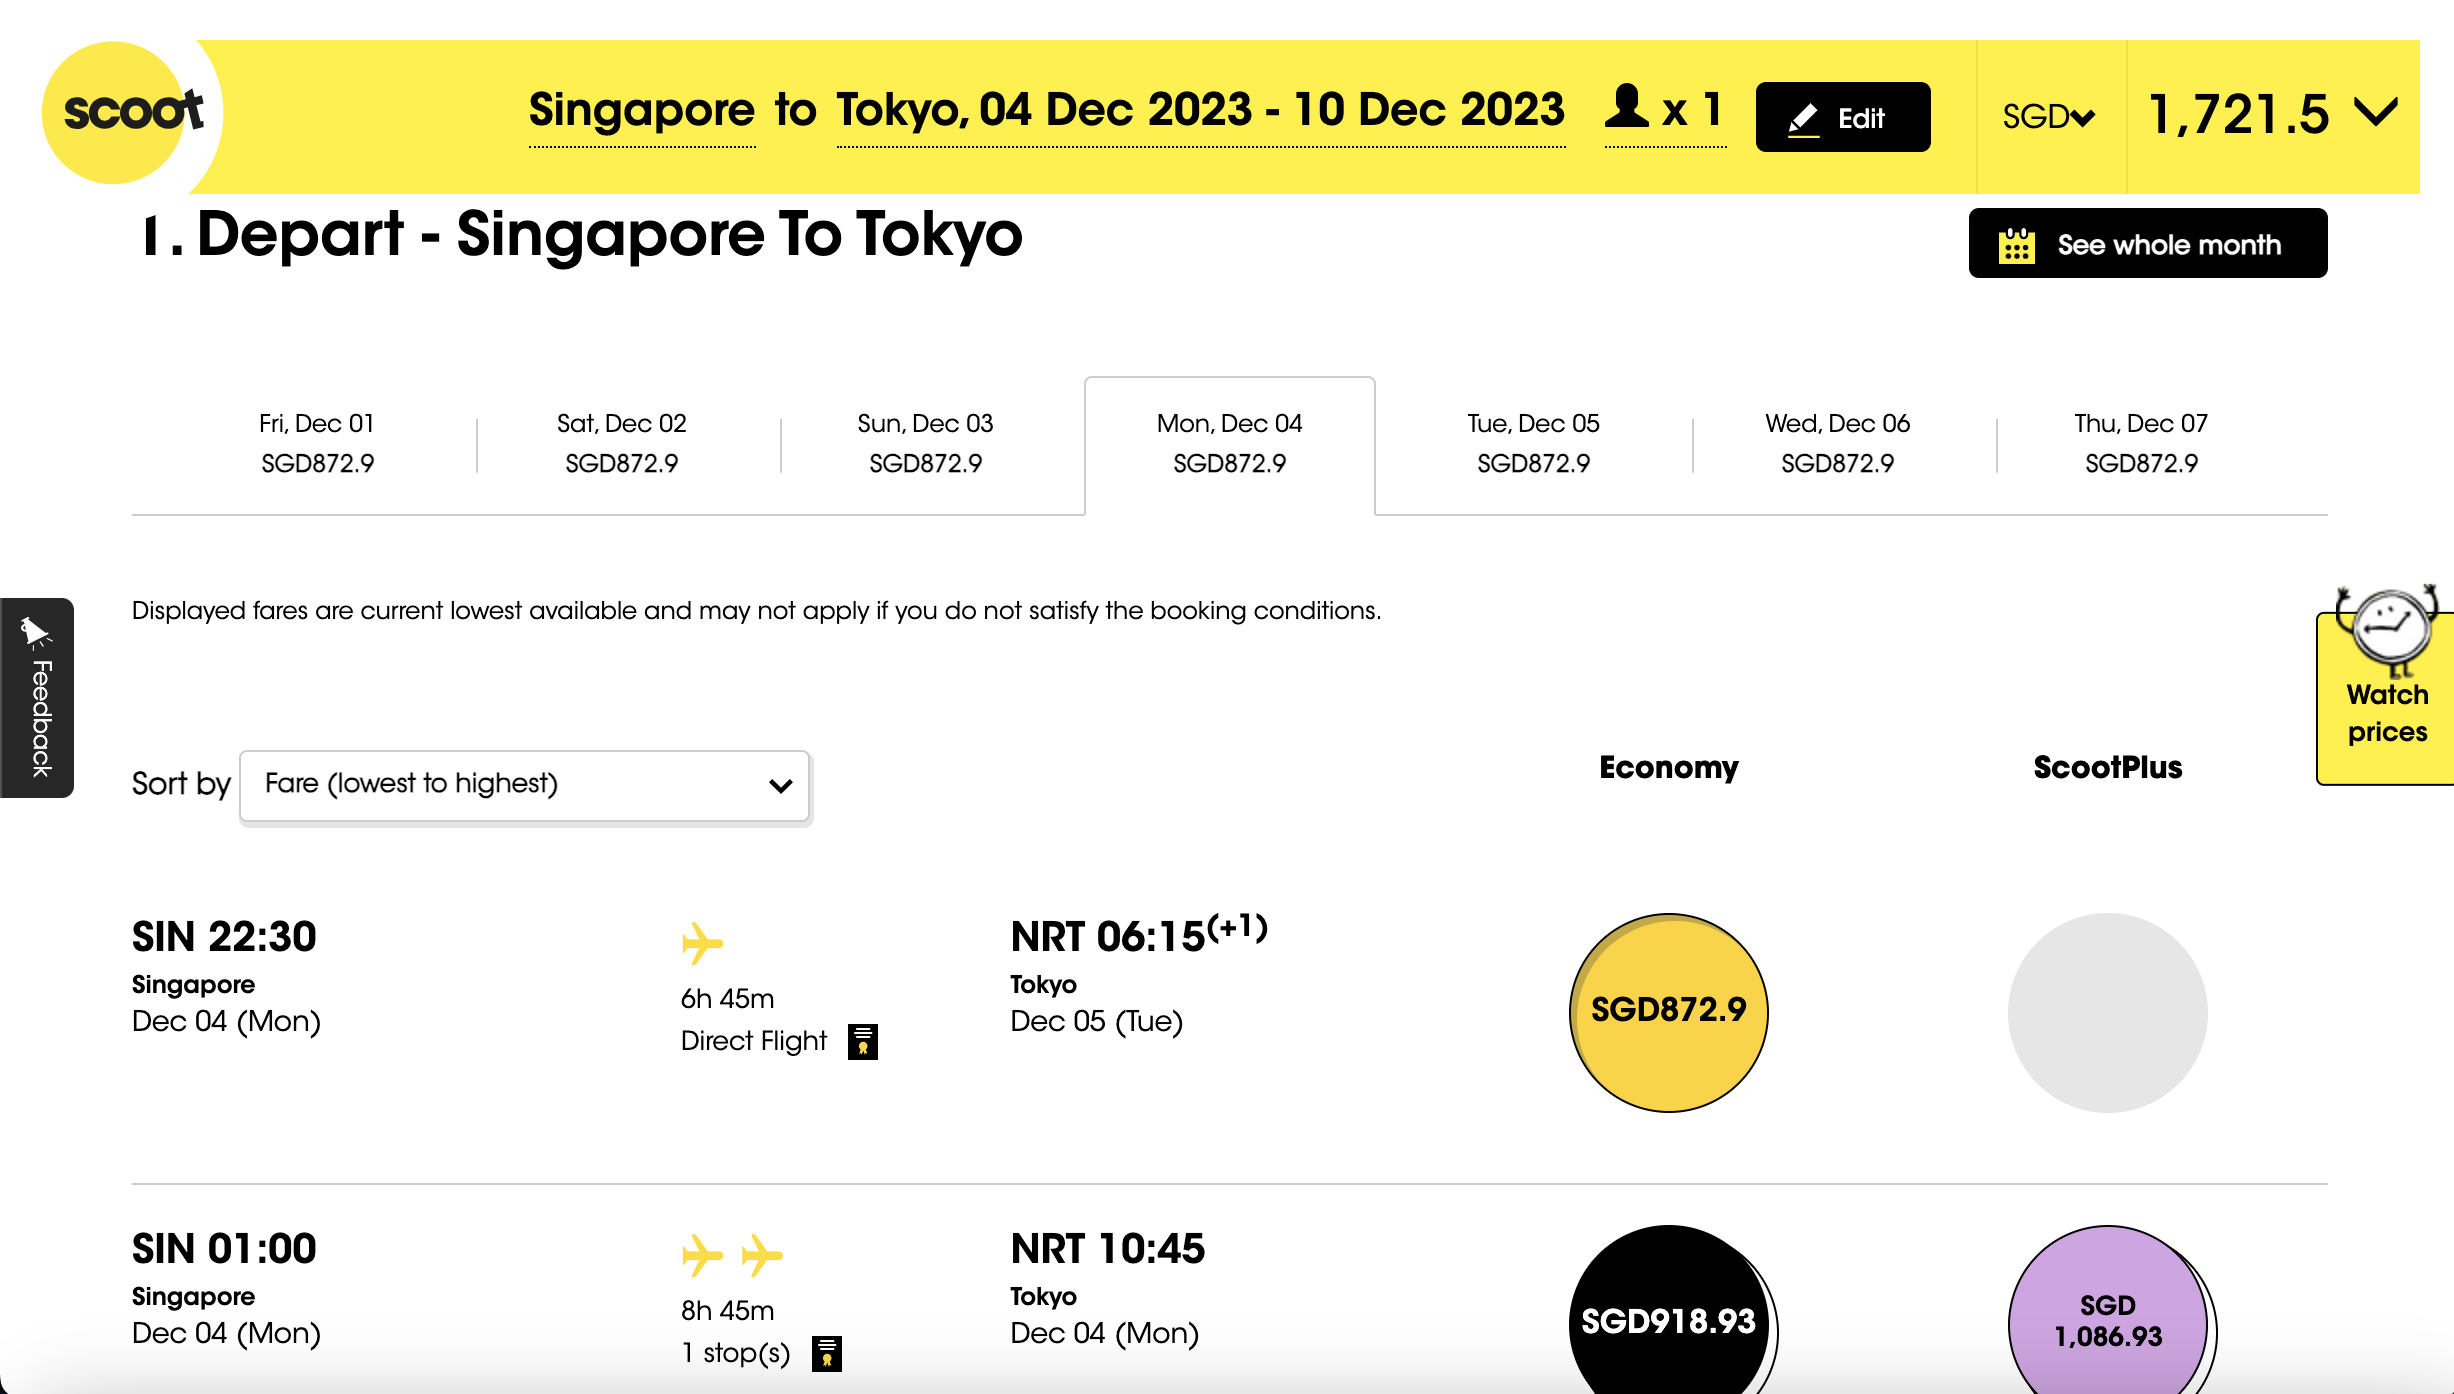Click the SIN 22:30 departure time

pyautogui.click(x=224, y=937)
